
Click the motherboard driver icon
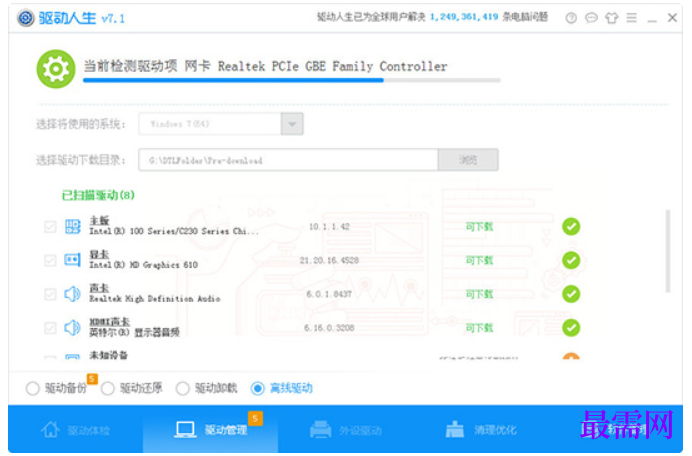coord(73,226)
